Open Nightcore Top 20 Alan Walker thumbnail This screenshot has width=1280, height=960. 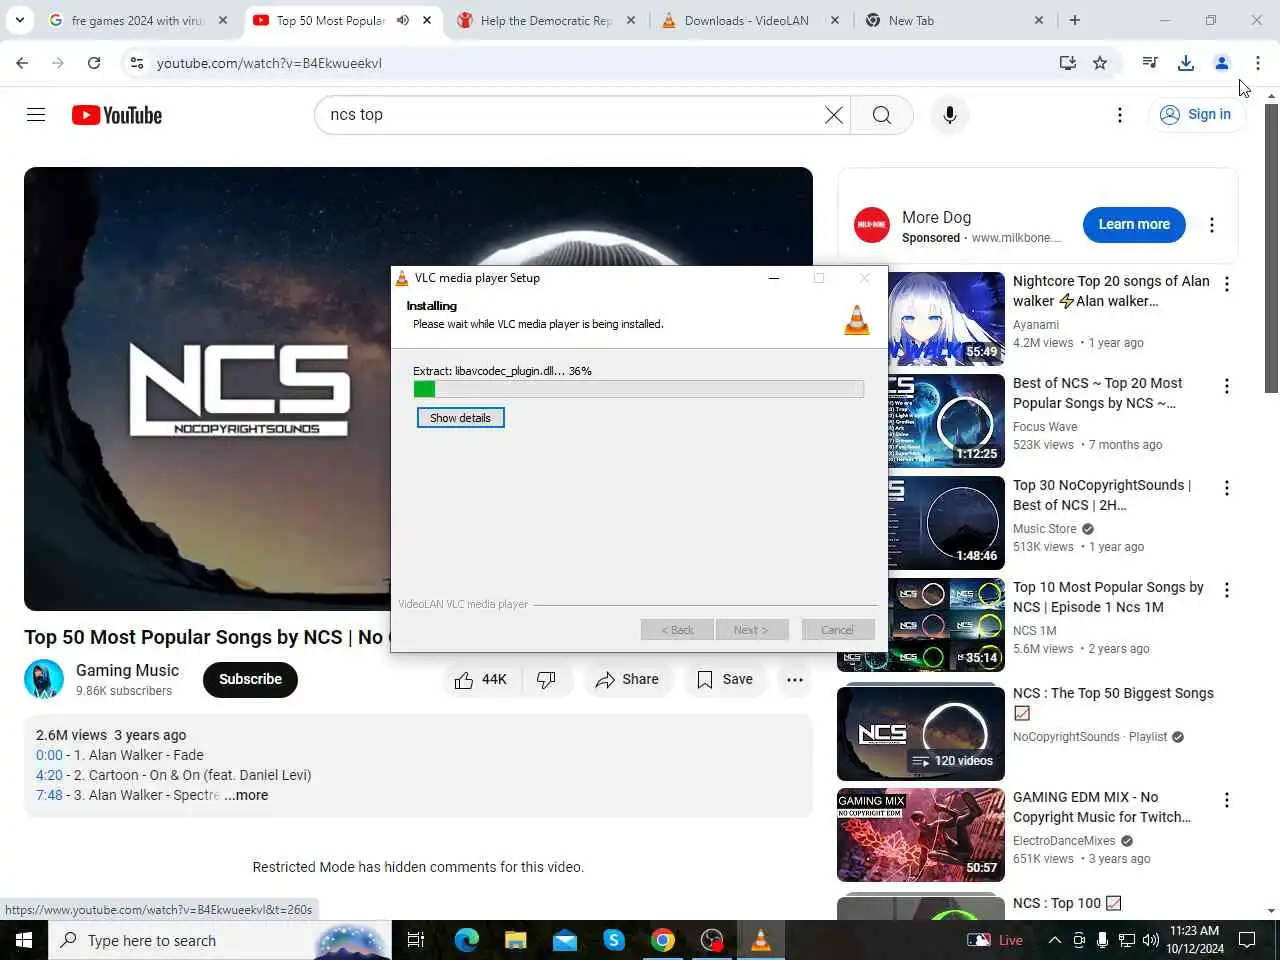click(x=945, y=319)
